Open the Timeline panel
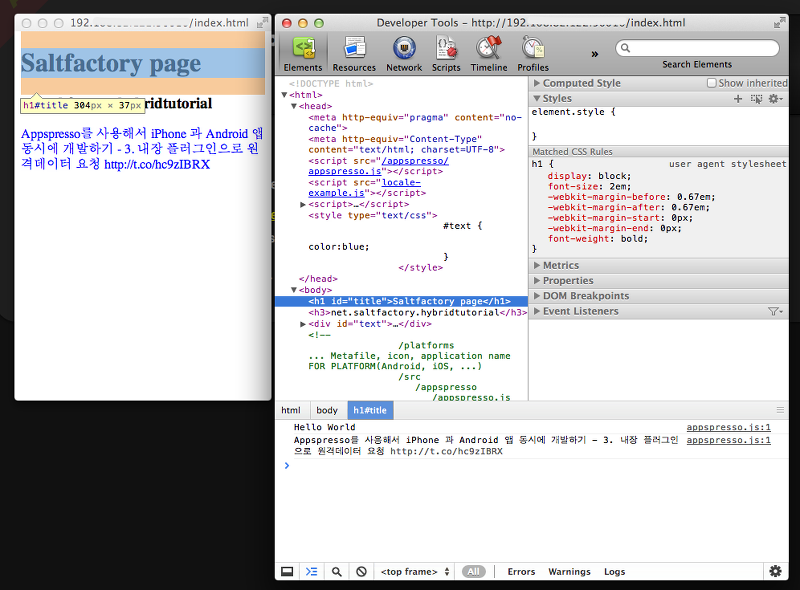This screenshot has width=800, height=590. click(489, 54)
